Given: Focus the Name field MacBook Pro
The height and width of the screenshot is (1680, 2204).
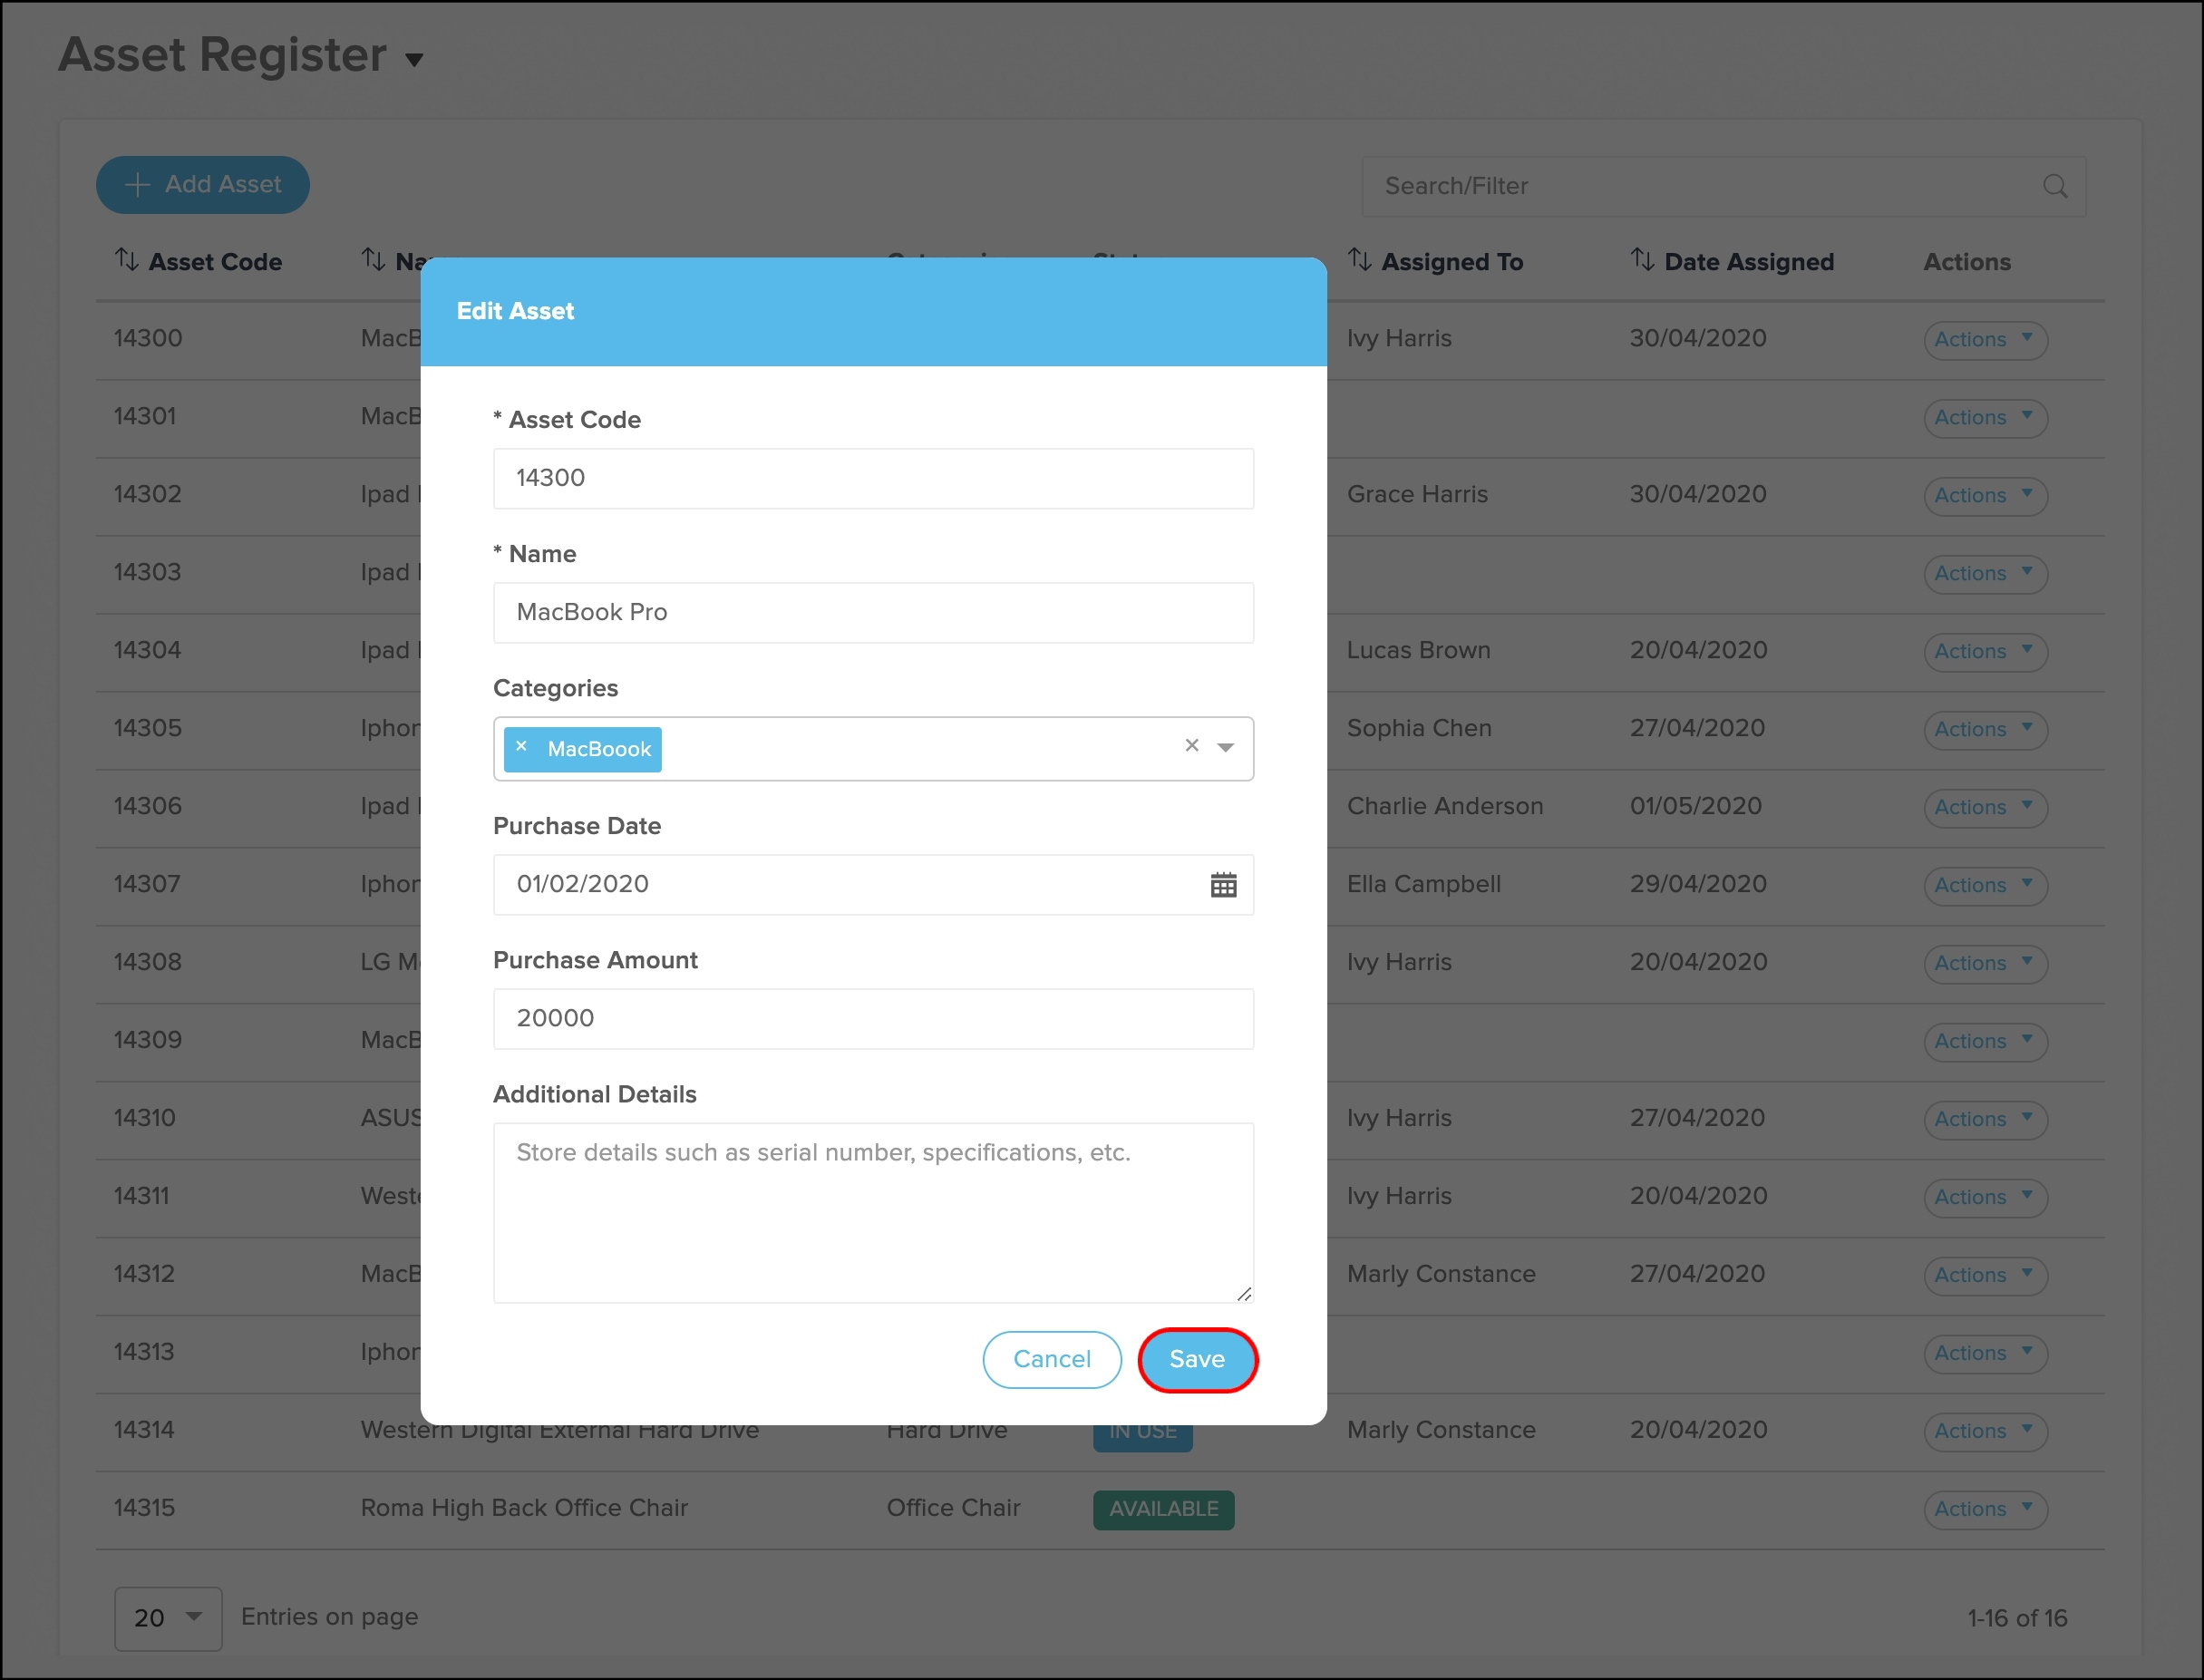Looking at the screenshot, I should (872, 612).
